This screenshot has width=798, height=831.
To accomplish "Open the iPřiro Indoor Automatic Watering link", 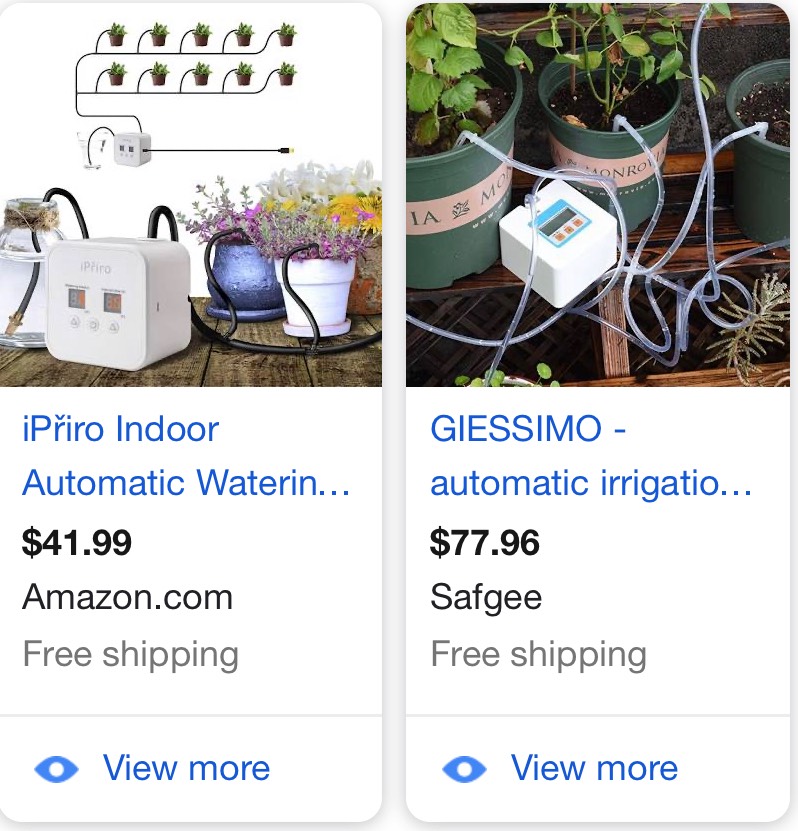I will pos(186,456).
